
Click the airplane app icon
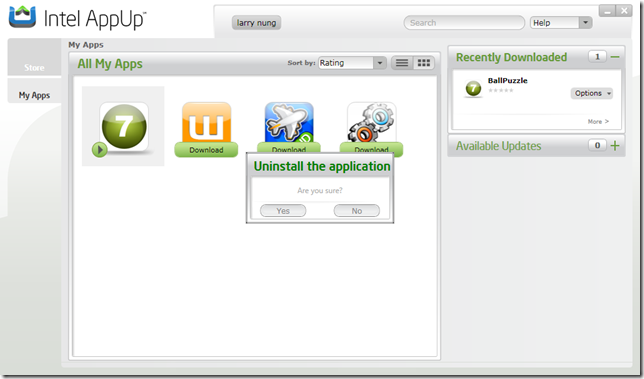289,122
